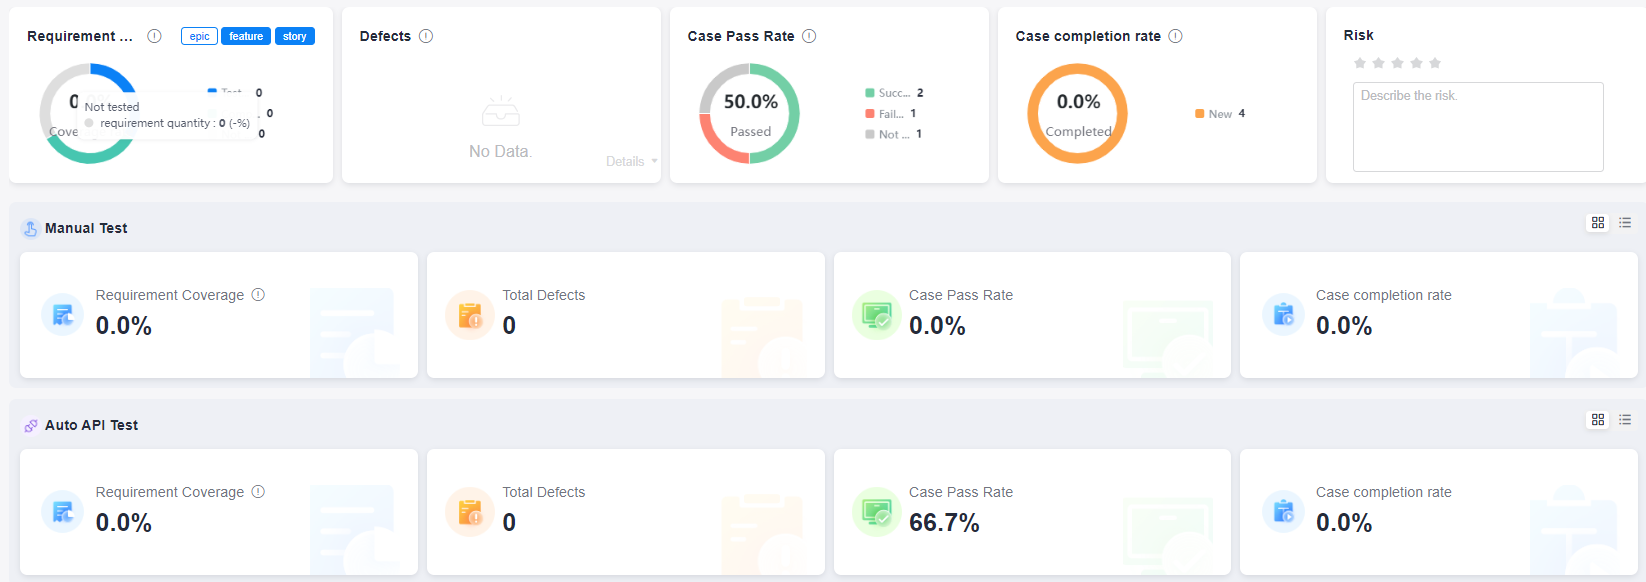Click info icon next to Defects title
Screen dimensions: 1646x582
pyautogui.click(x=426, y=36)
